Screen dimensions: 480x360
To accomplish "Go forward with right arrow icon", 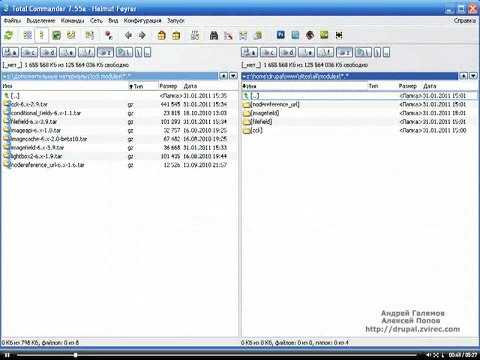I will tap(142, 35).
